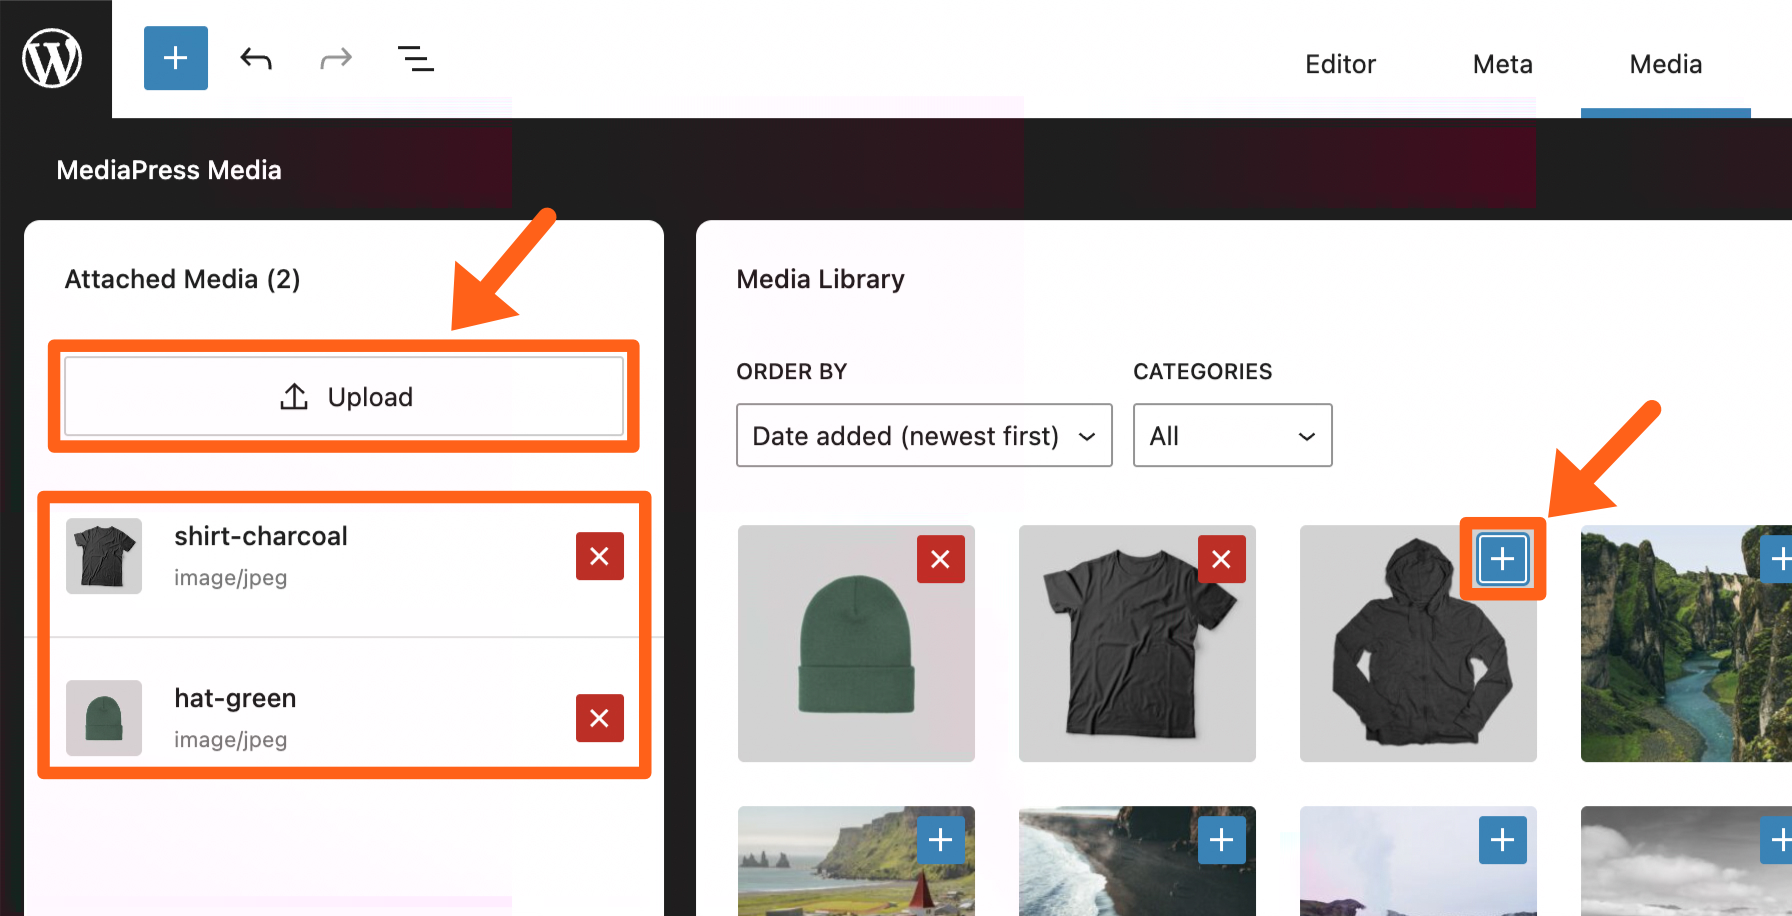Select the Media tab
Viewport: 1792px width, 916px height.
(1665, 64)
